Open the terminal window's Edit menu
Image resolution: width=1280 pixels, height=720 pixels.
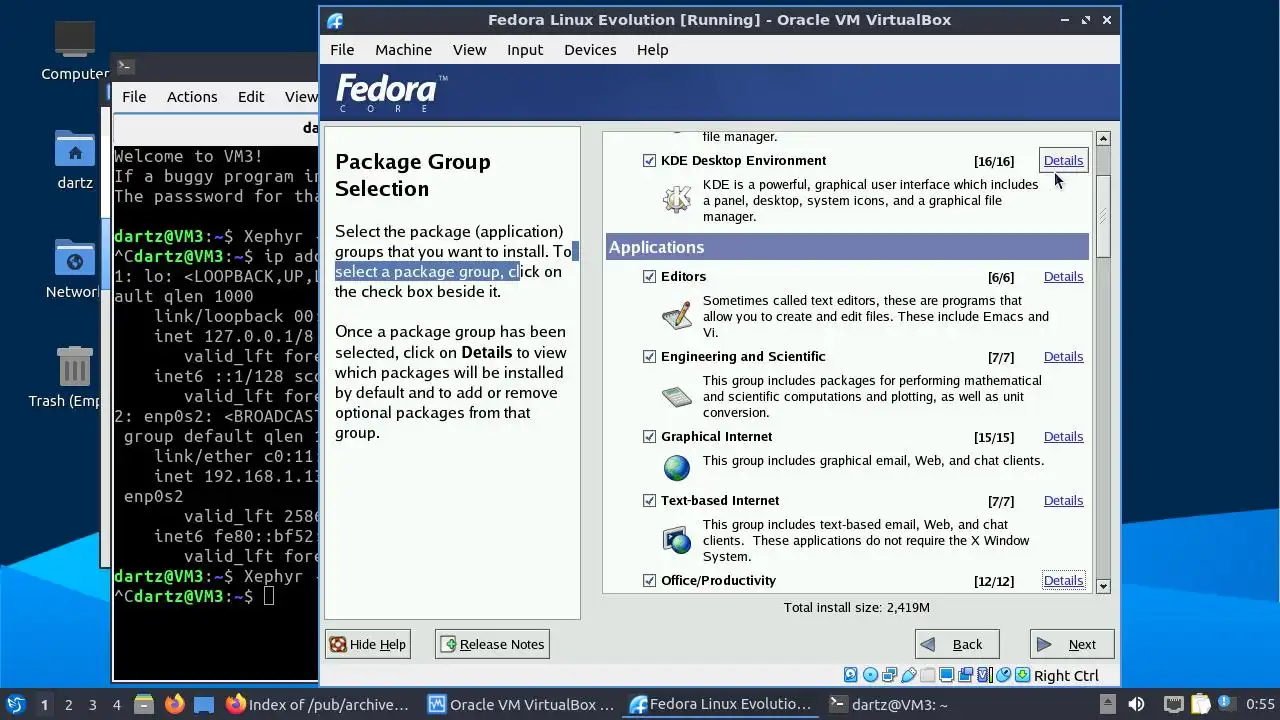251,96
